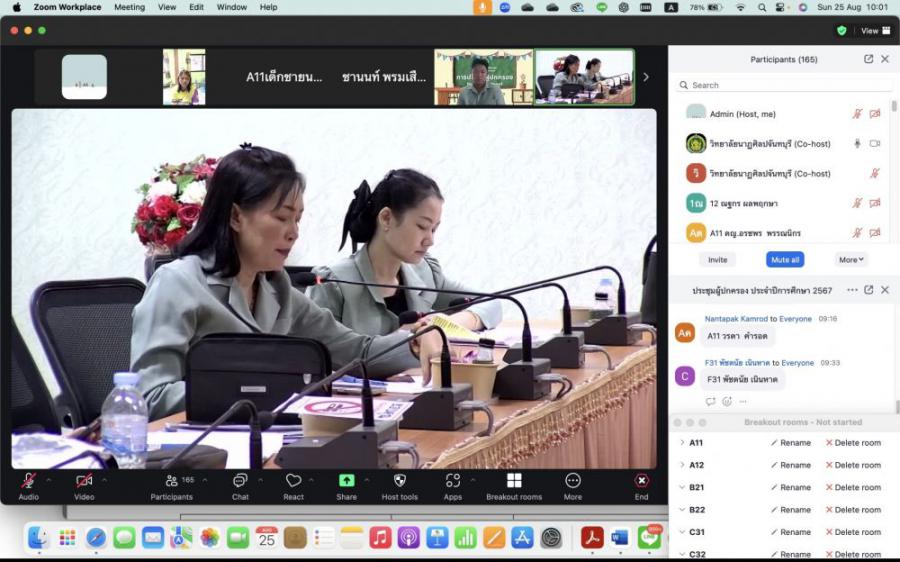The height and width of the screenshot is (562, 900).
Task: Open the Participants icon showing 165
Action: [x=172, y=481]
